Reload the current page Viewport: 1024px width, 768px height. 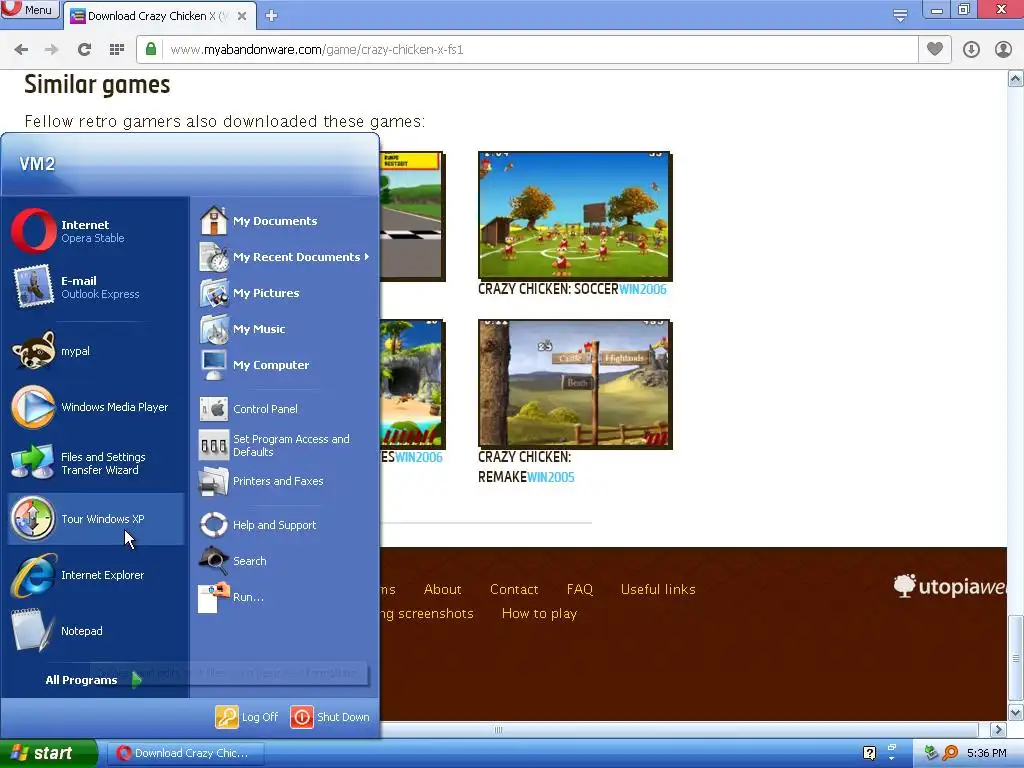coord(84,50)
